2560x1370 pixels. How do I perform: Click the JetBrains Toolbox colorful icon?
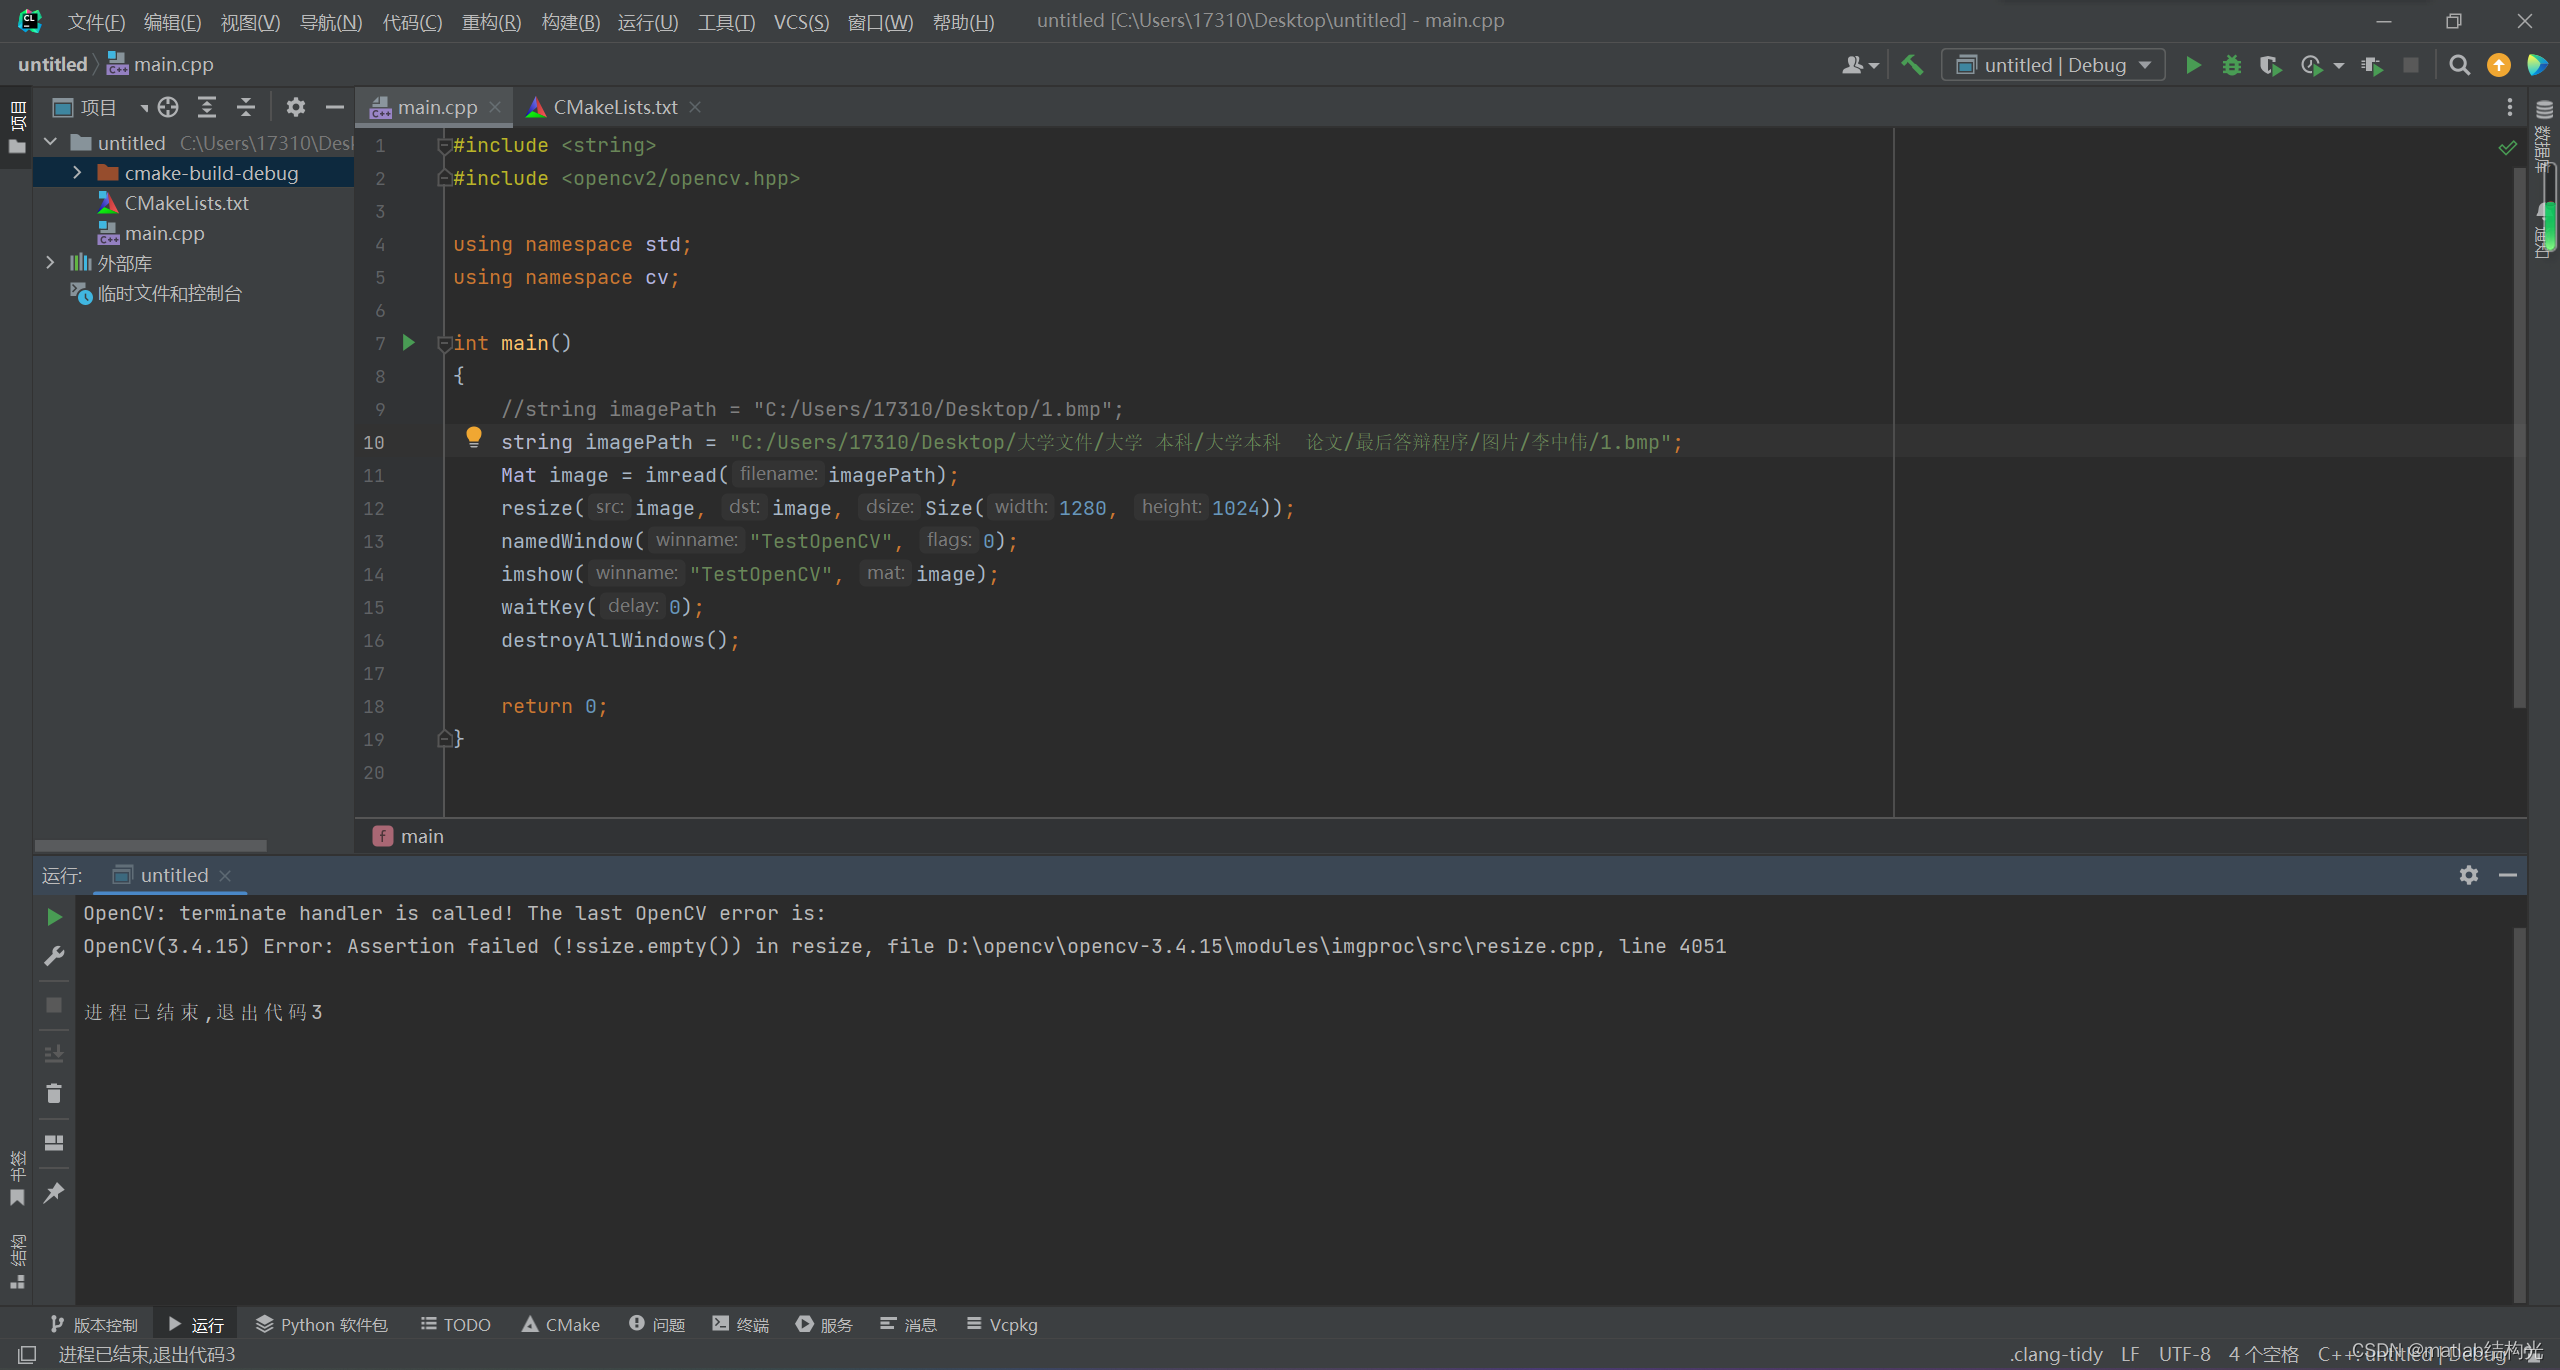(2538, 65)
